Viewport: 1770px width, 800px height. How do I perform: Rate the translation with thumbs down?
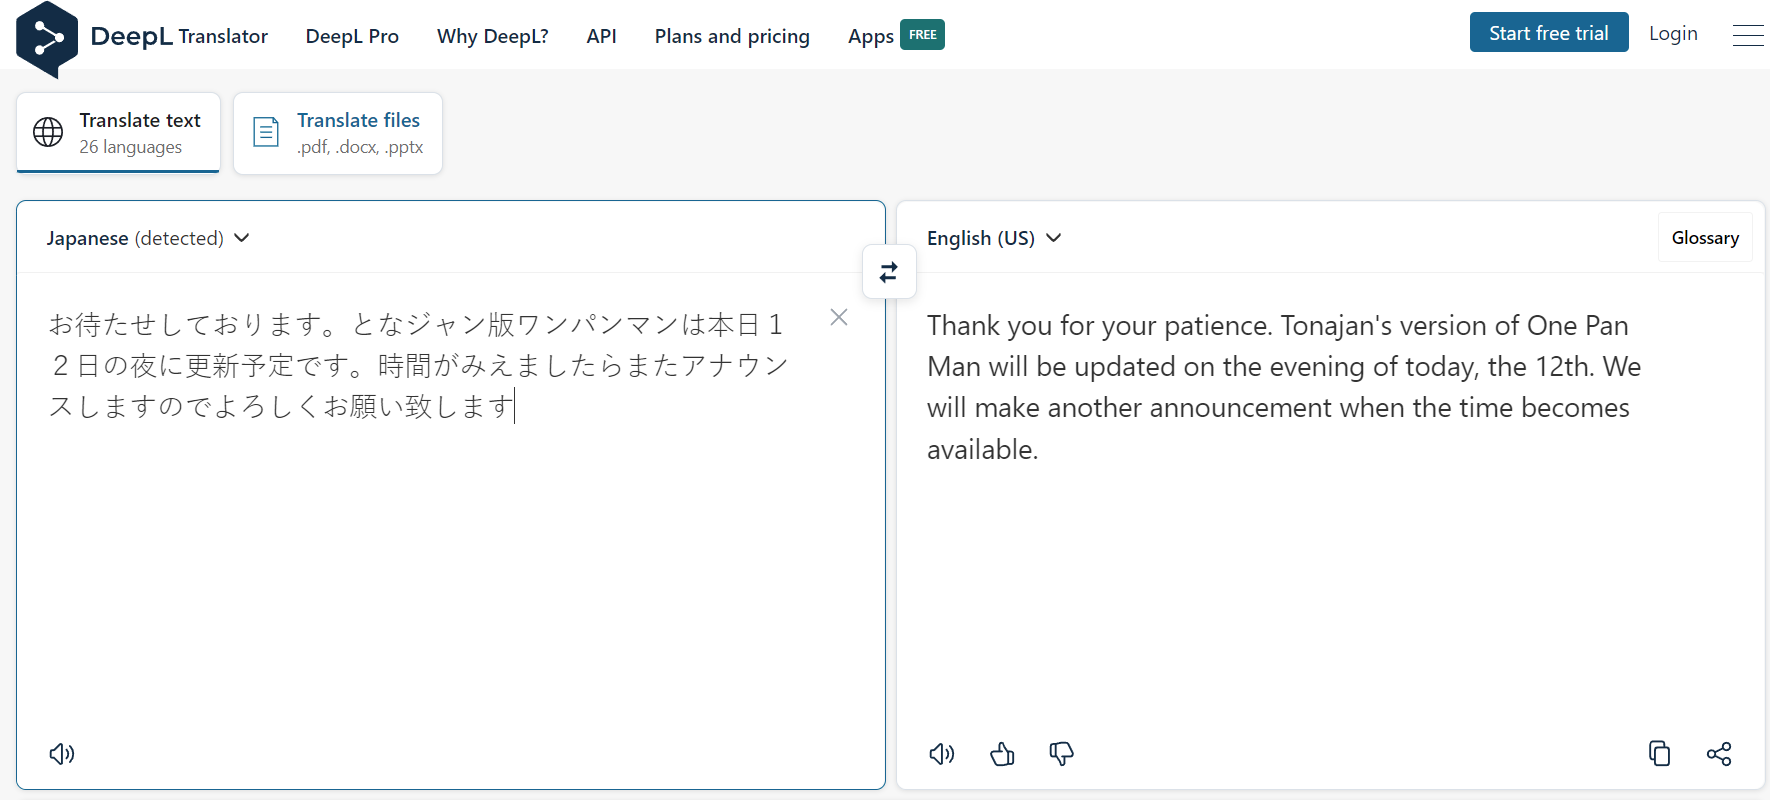[1061, 754]
